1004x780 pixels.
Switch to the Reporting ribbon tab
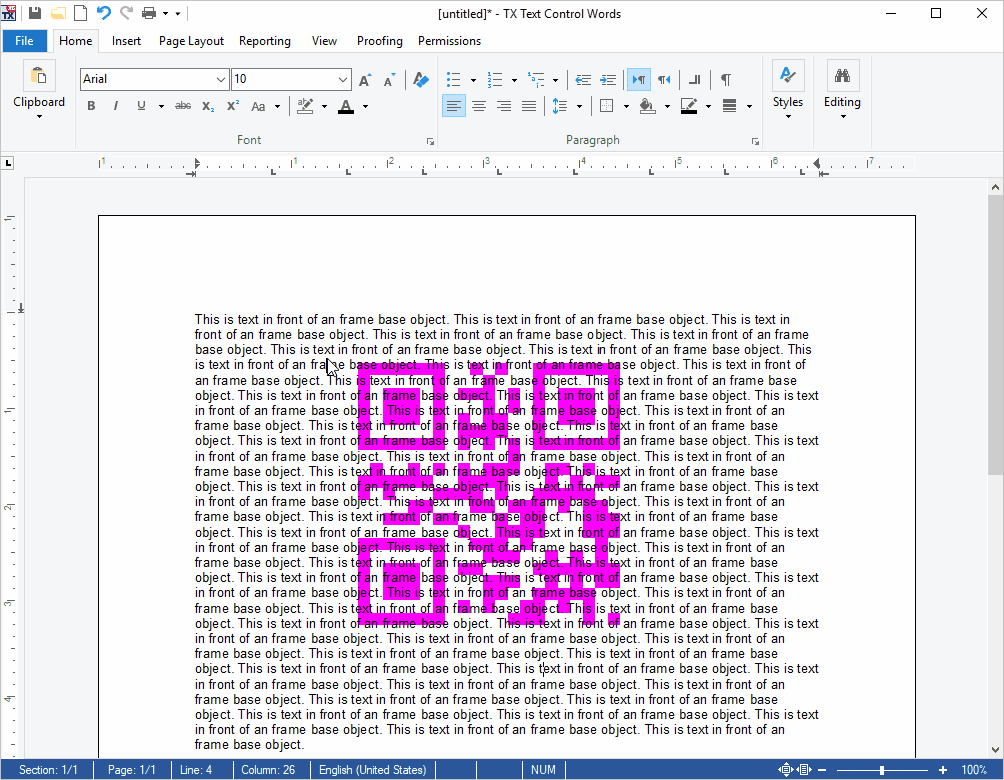click(265, 41)
